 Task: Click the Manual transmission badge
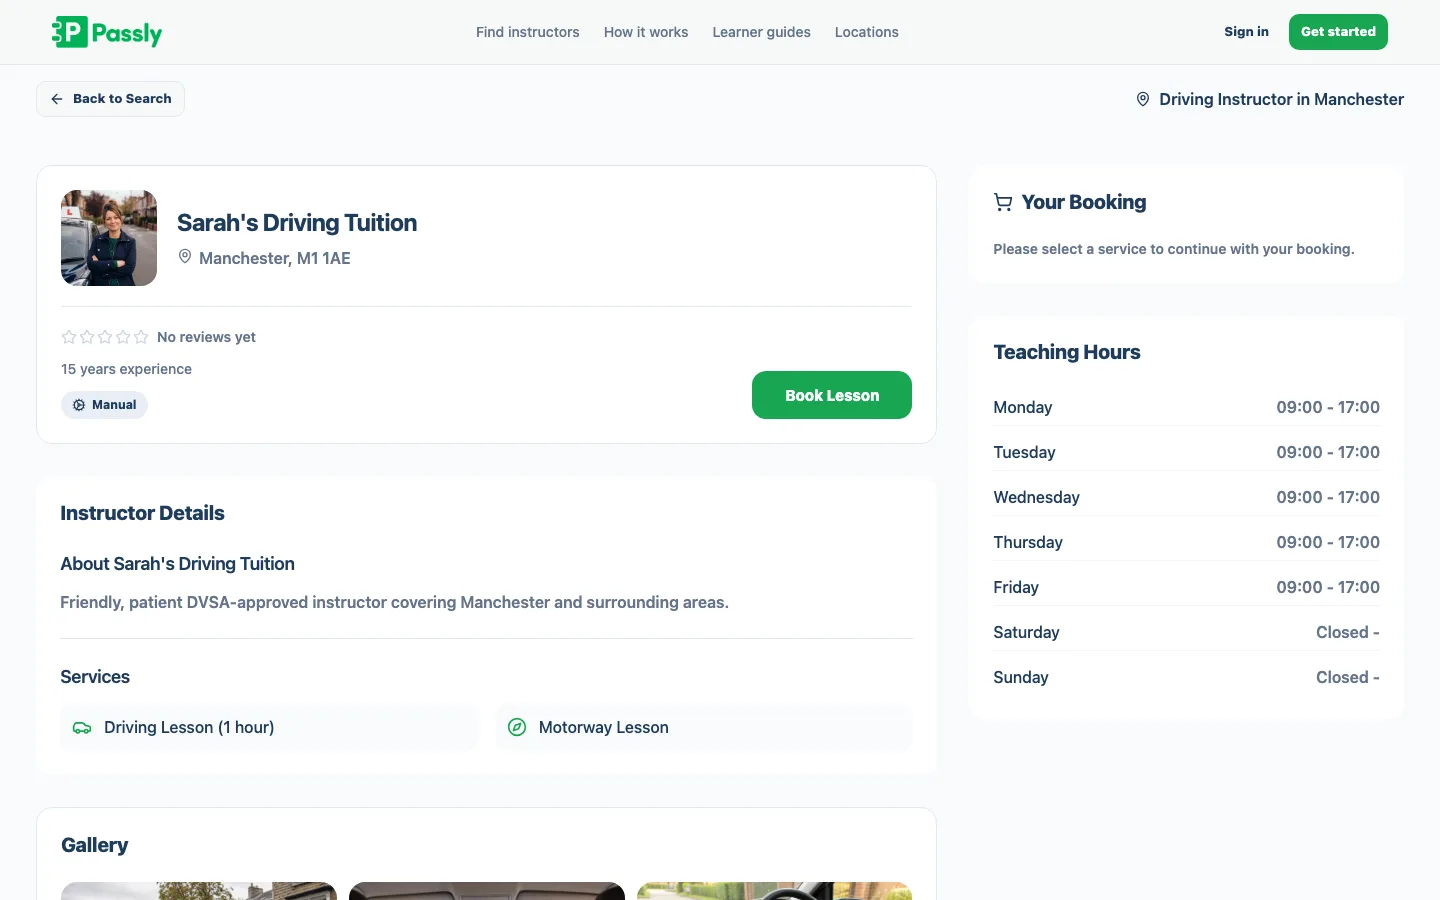(105, 405)
